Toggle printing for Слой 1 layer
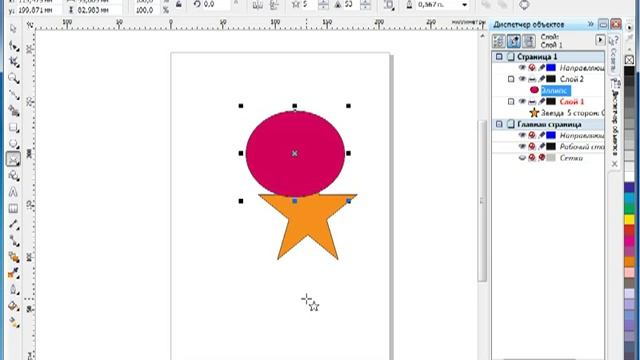 [x=532, y=101]
